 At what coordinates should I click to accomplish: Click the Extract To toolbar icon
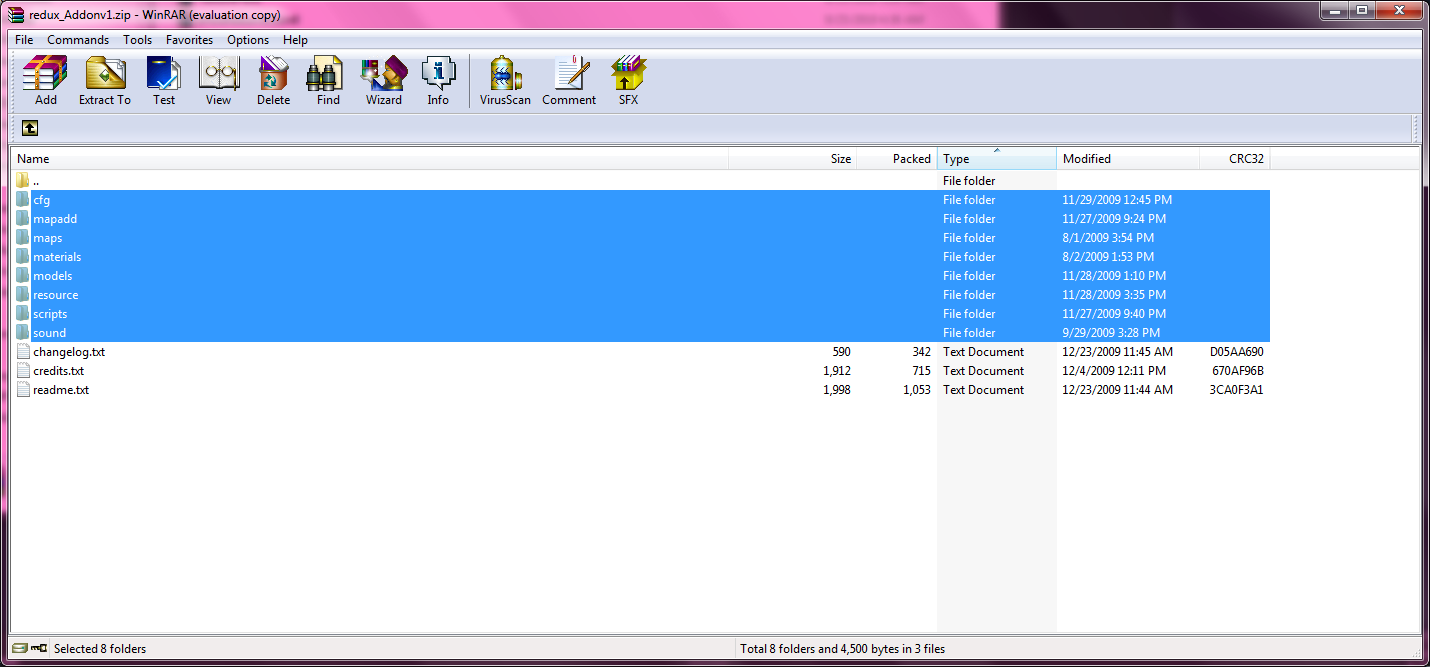coord(105,80)
